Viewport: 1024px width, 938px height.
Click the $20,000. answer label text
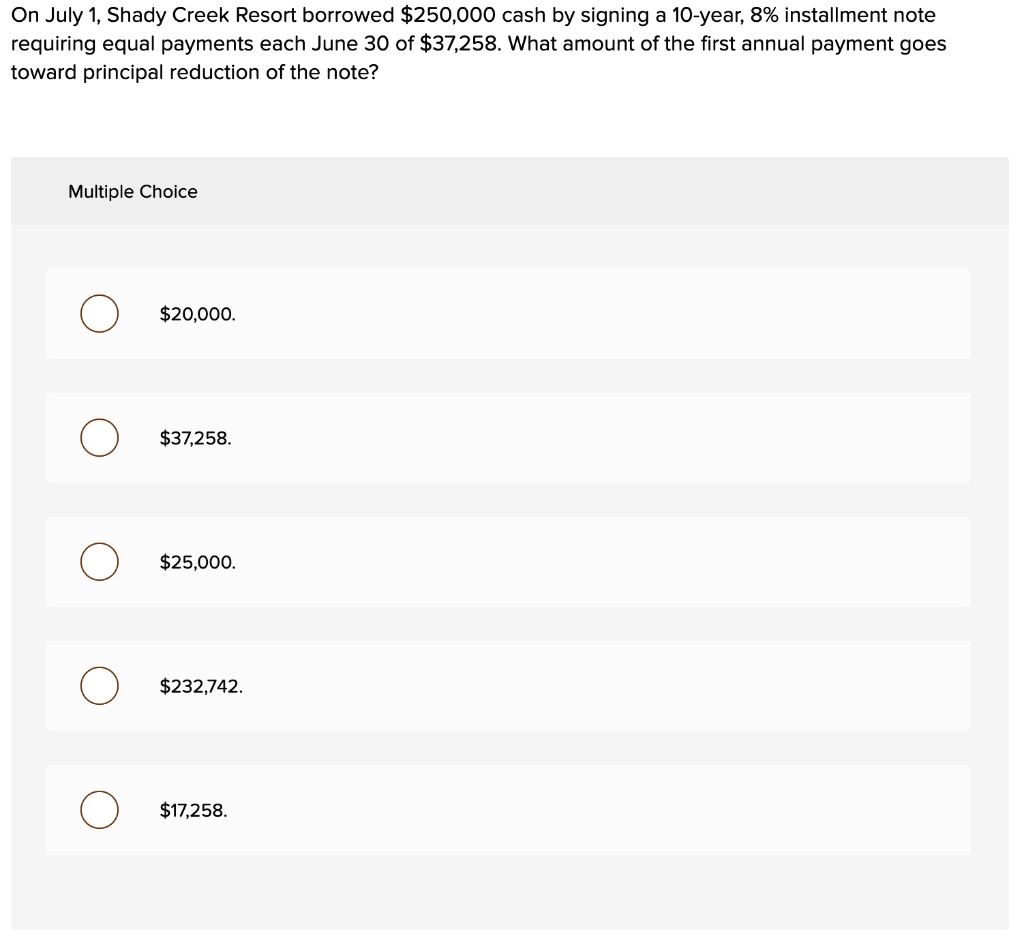coord(198,314)
